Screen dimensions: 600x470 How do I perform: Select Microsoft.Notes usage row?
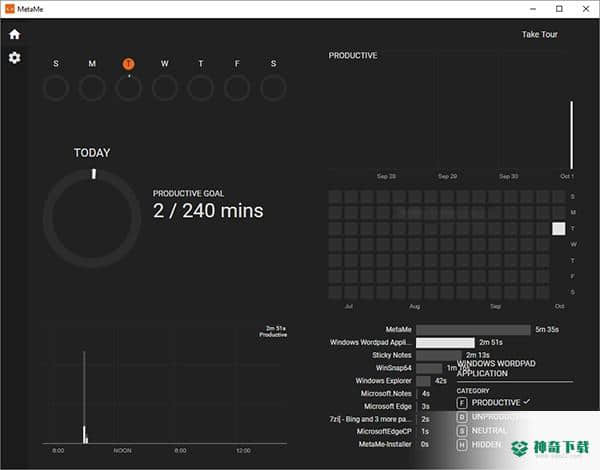395,393
